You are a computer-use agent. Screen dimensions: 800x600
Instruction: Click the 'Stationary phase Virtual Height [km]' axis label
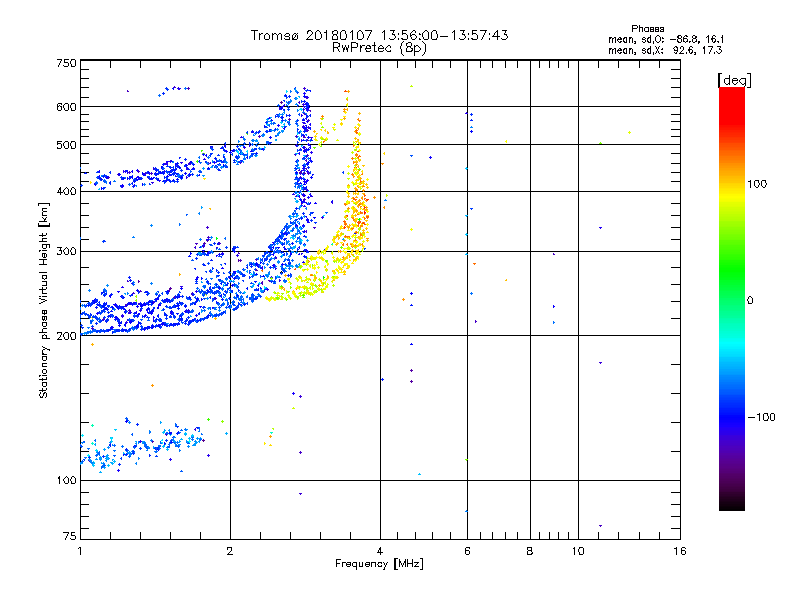click(44, 301)
